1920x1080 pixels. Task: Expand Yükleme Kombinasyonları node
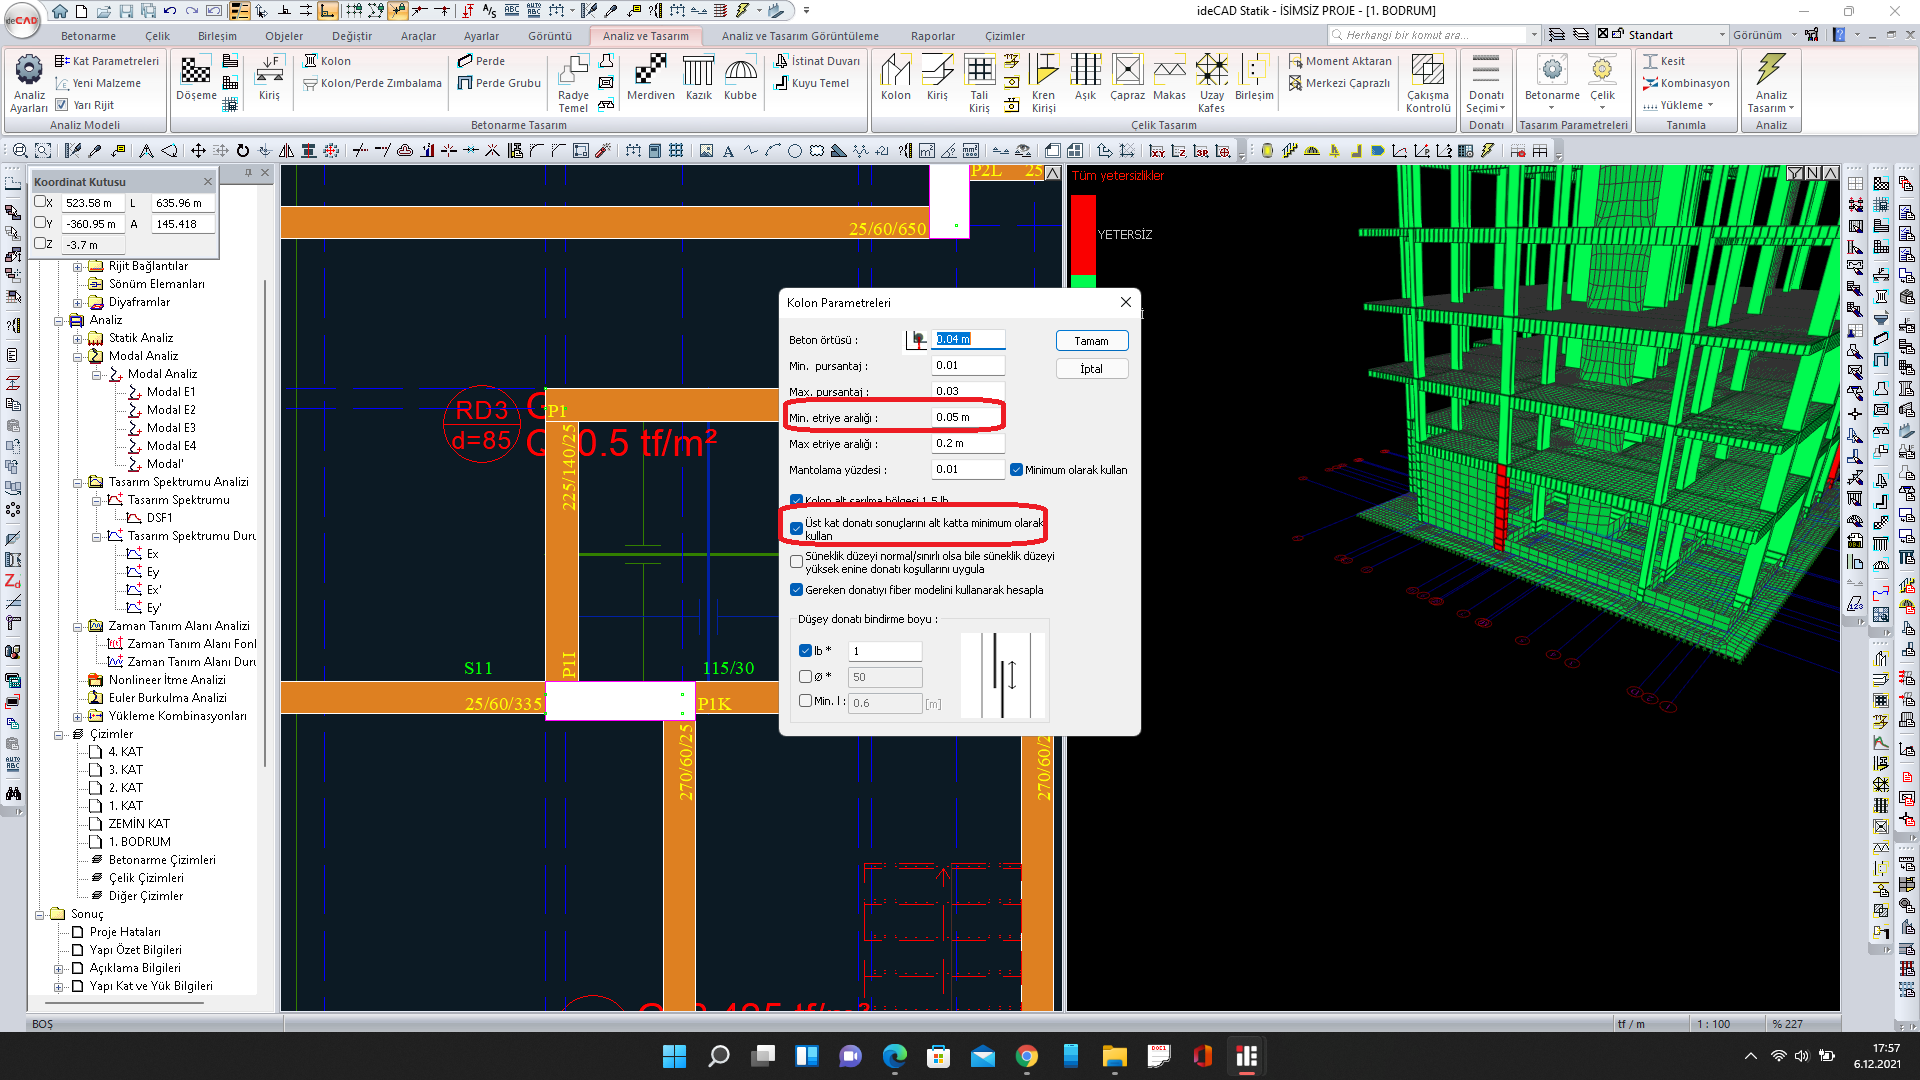[x=77, y=717]
